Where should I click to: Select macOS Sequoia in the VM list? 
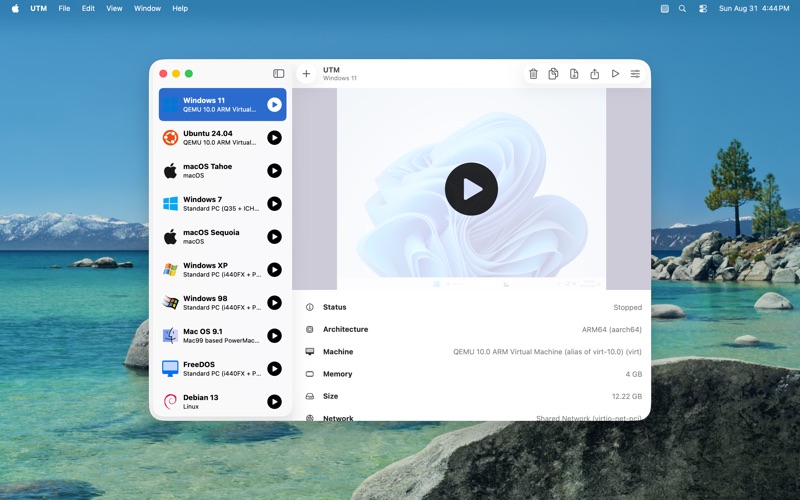(x=222, y=237)
